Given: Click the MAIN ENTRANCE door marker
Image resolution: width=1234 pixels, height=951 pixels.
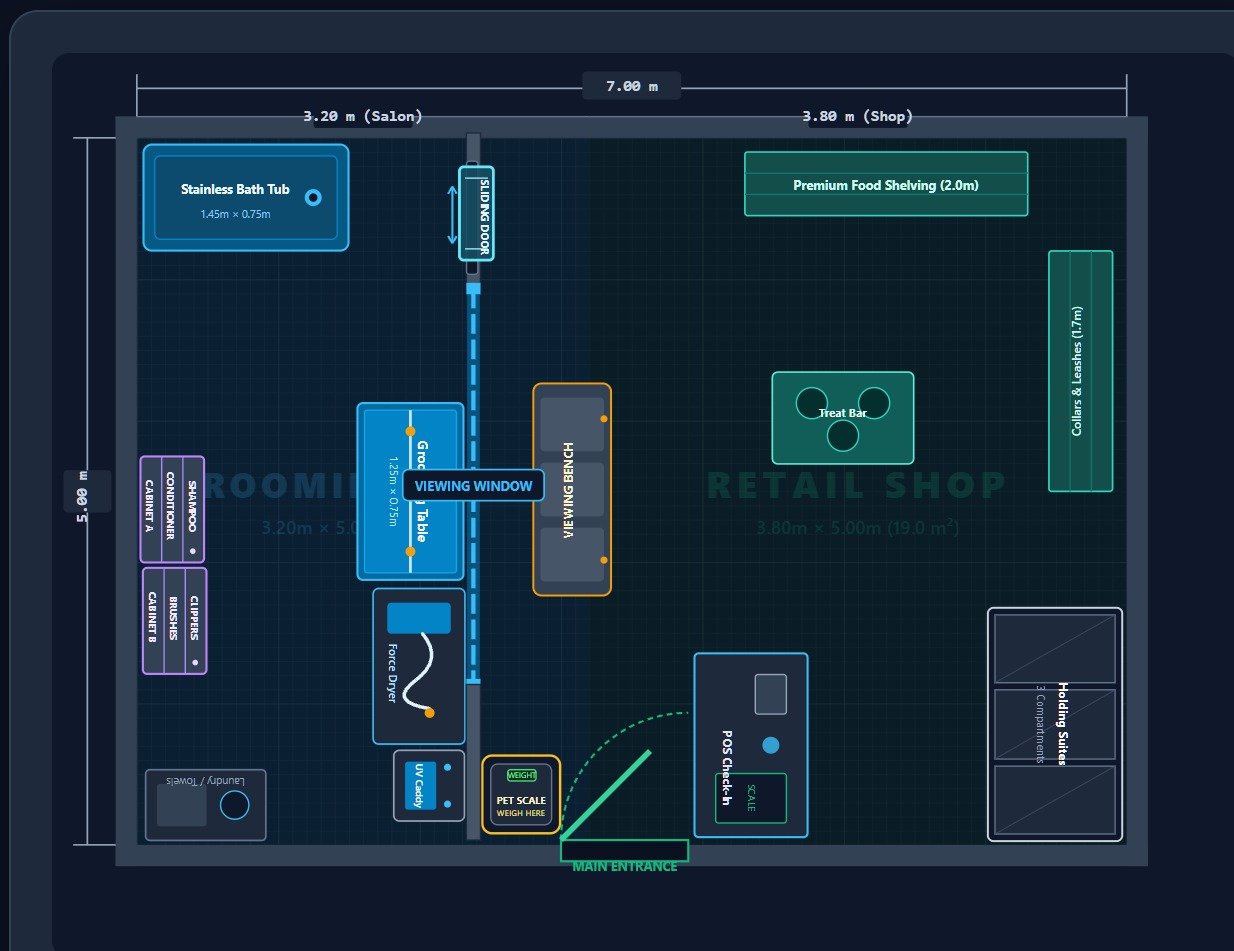Looking at the screenshot, I should (624, 851).
